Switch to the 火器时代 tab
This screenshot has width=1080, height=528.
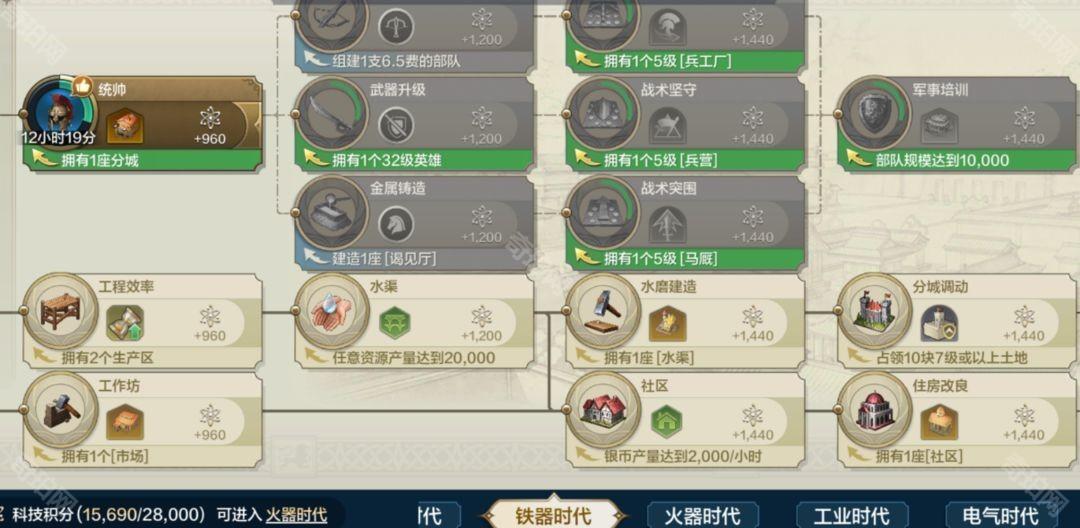pos(703,515)
